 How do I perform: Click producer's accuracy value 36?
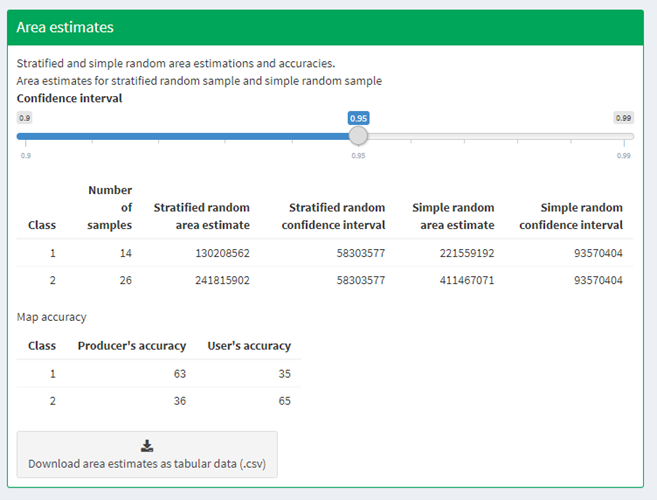pos(180,401)
